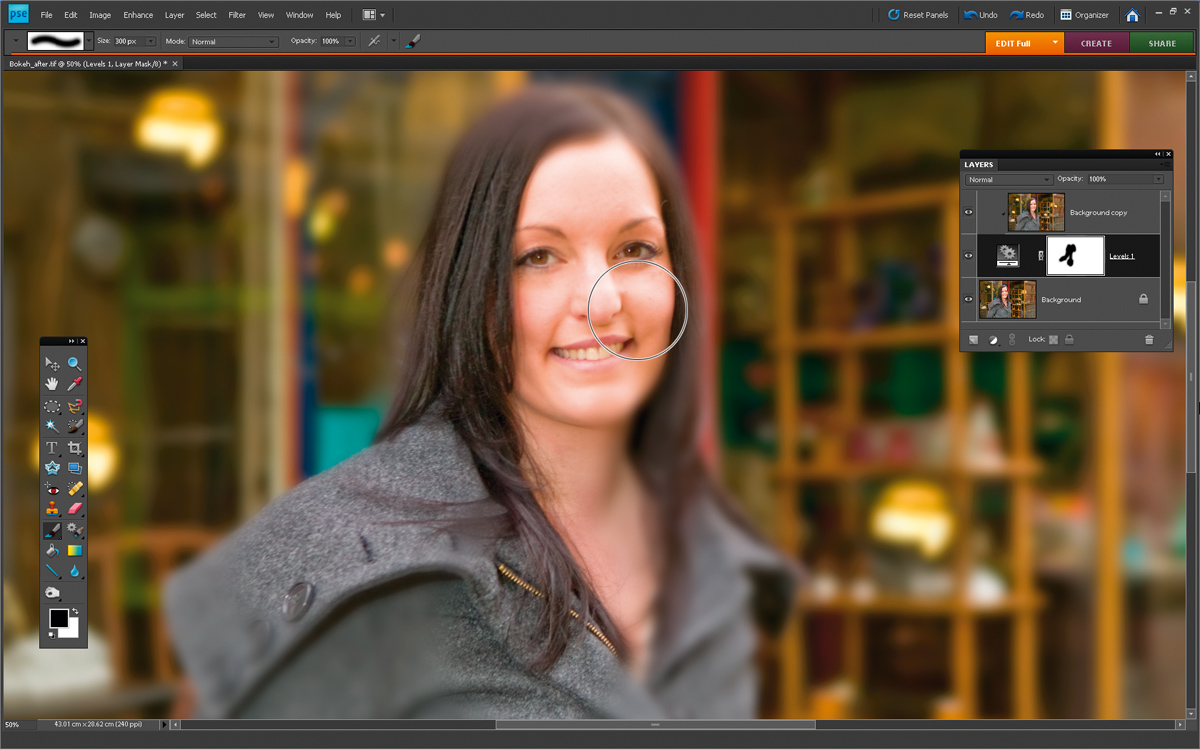Viewport: 1200px width, 750px height.
Task: Select the Zoom tool in the toolbox
Action: 75,364
